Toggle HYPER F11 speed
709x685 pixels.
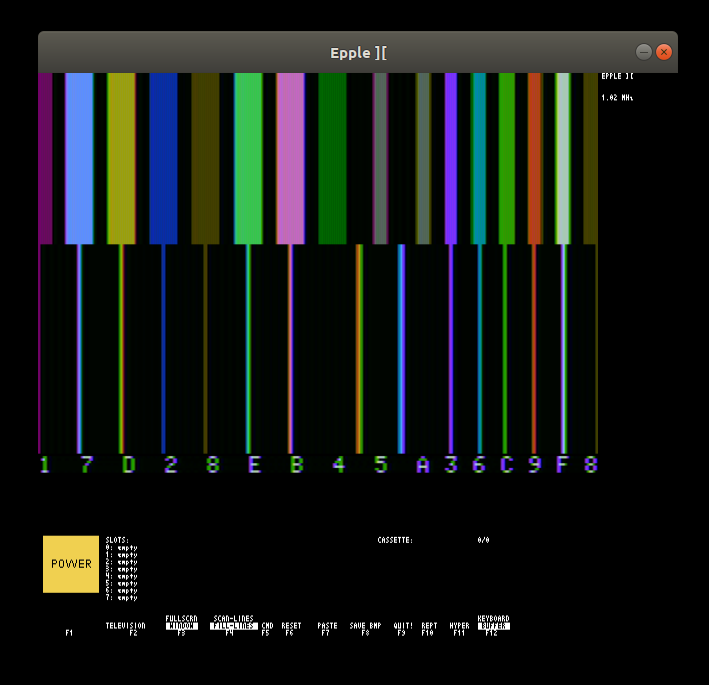(459, 628)
